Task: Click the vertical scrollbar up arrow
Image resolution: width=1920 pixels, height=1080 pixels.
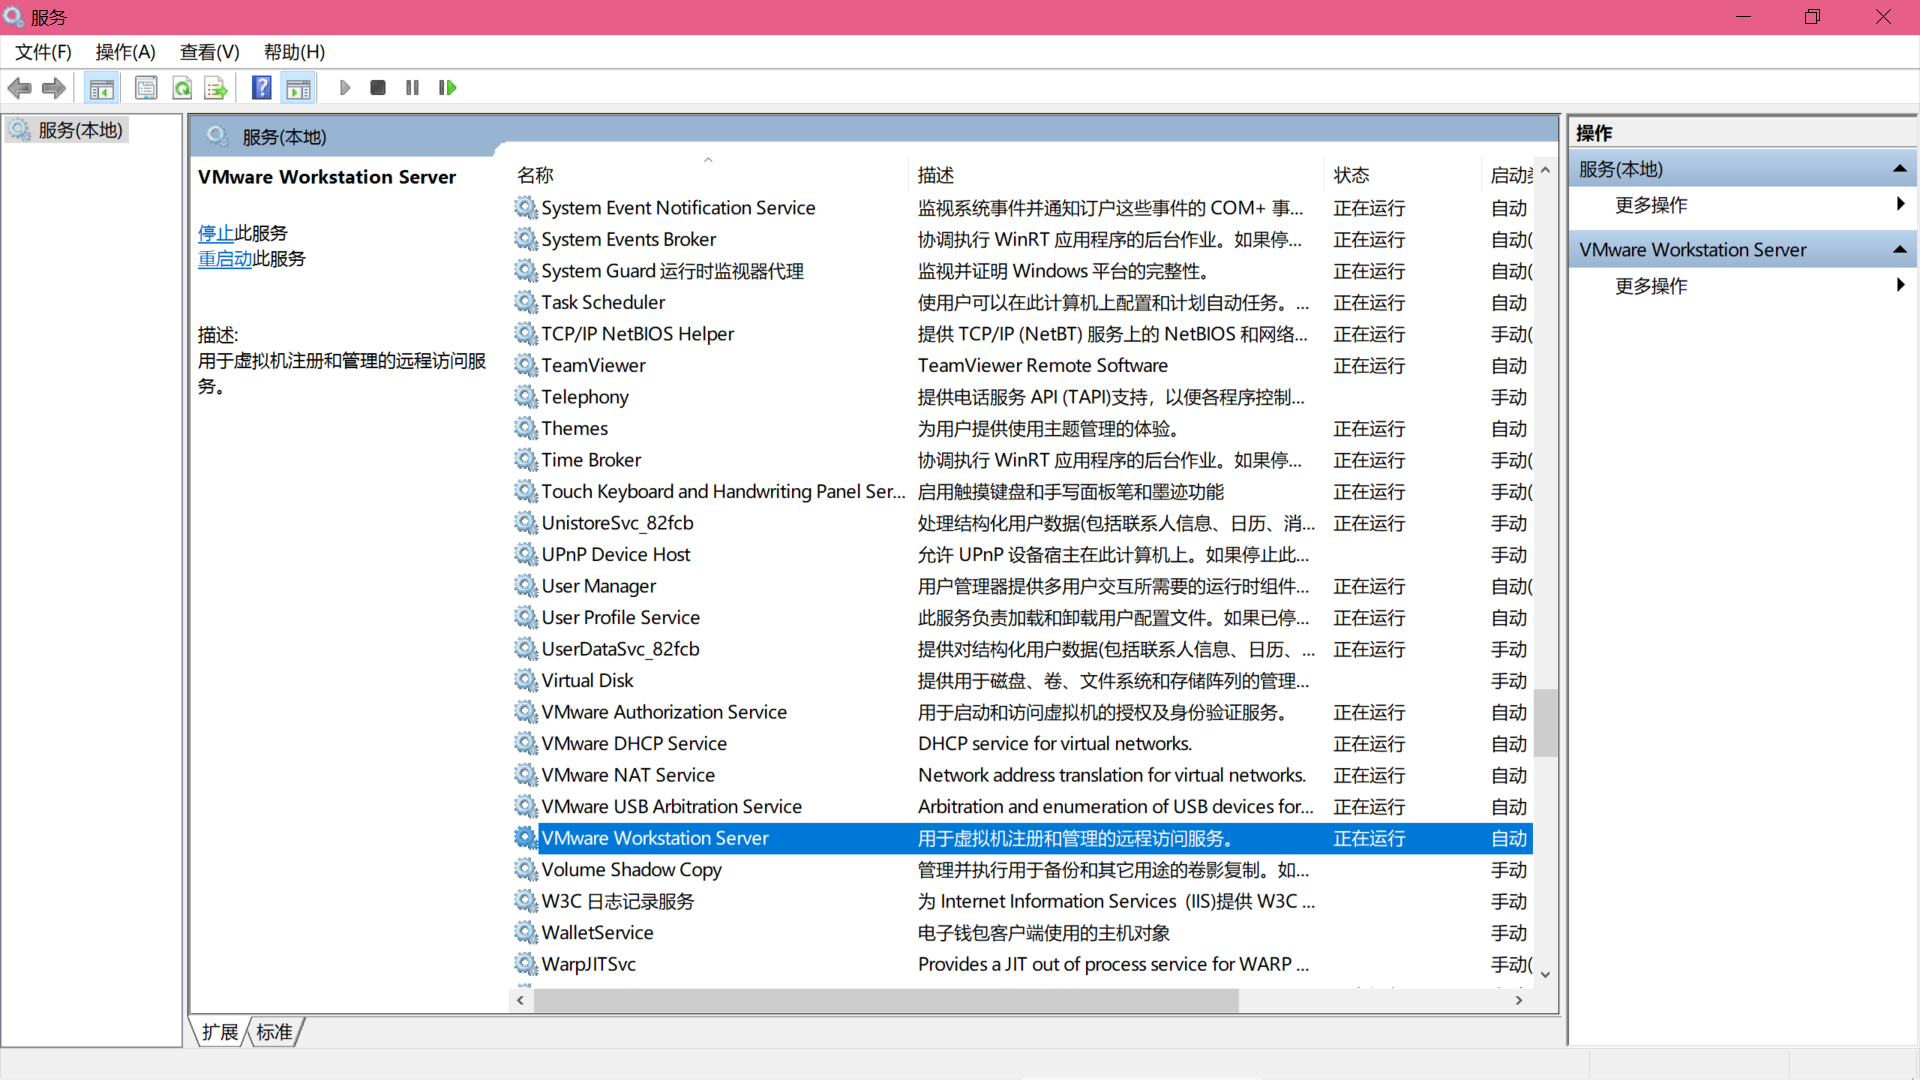Action: pyautogui.click(x=1546, y=171)
